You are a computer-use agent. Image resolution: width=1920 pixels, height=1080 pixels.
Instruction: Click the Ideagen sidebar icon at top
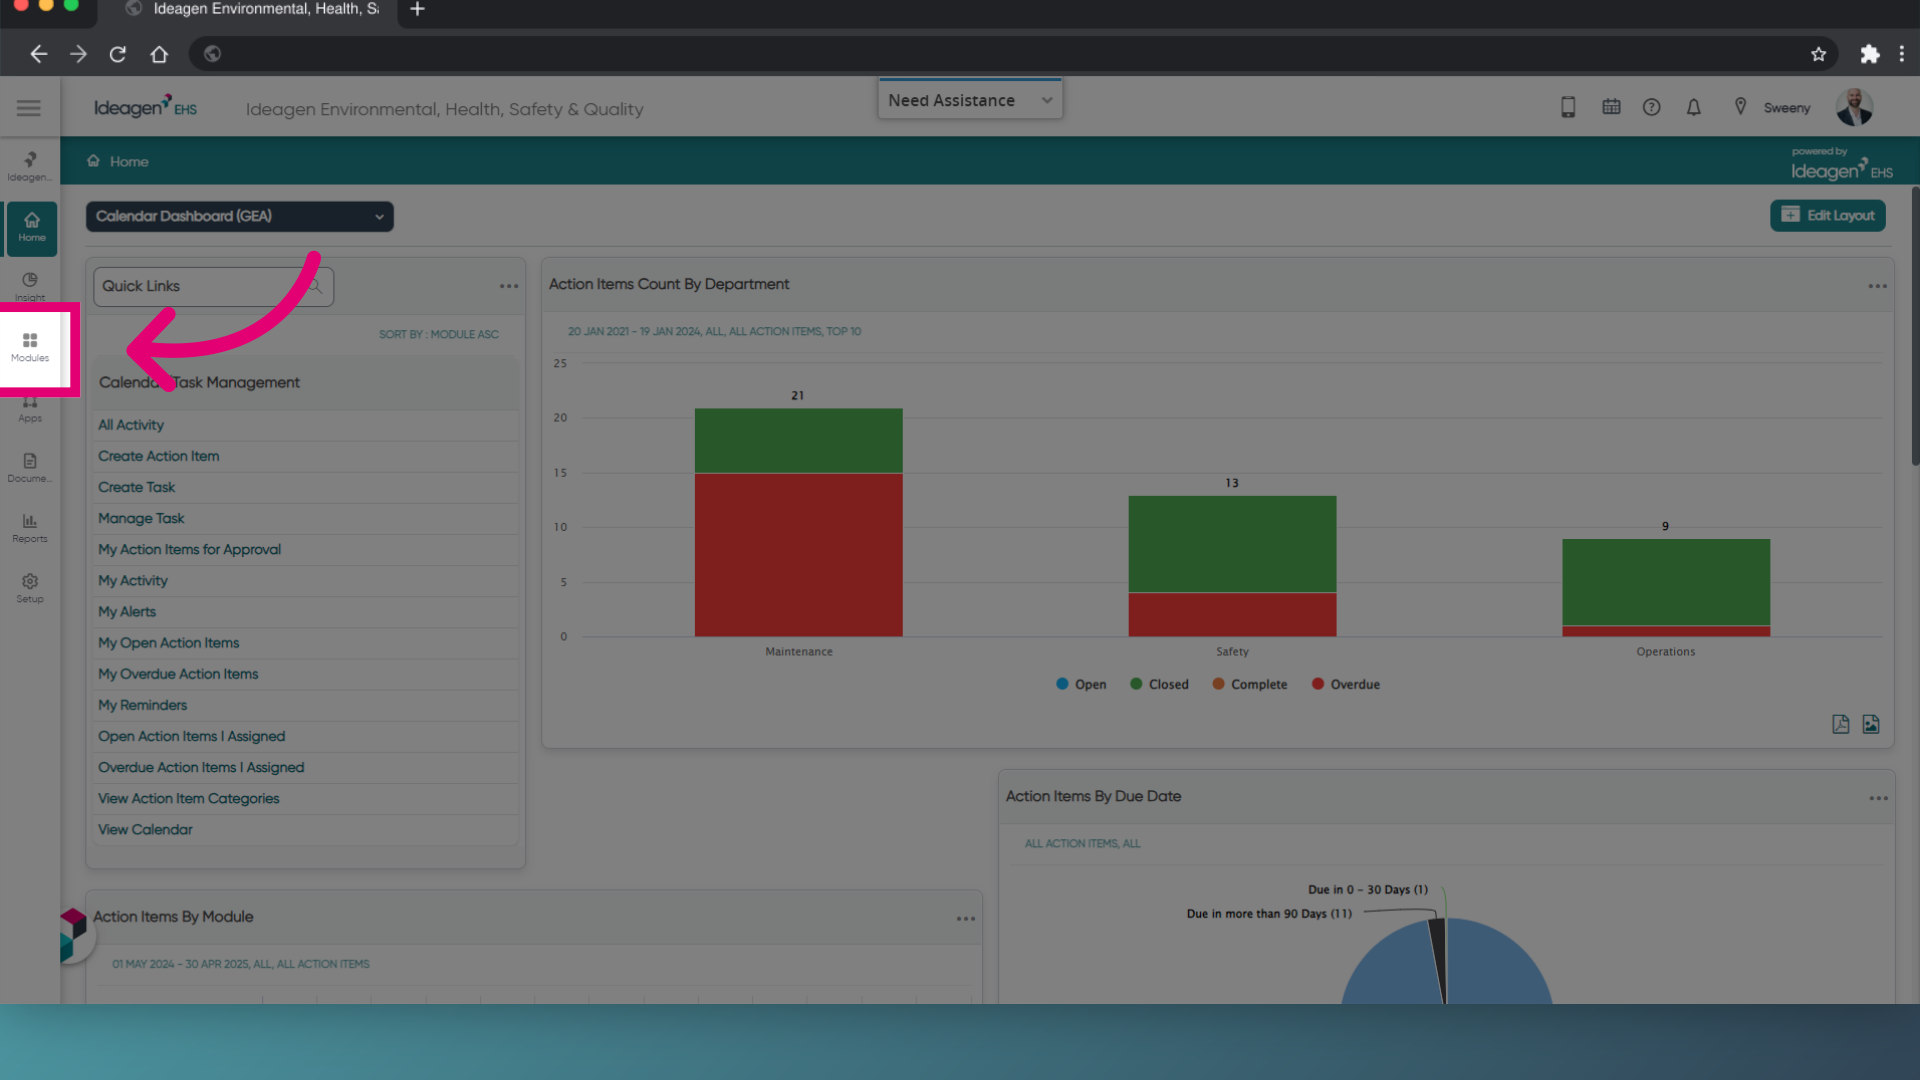[30, 166]
